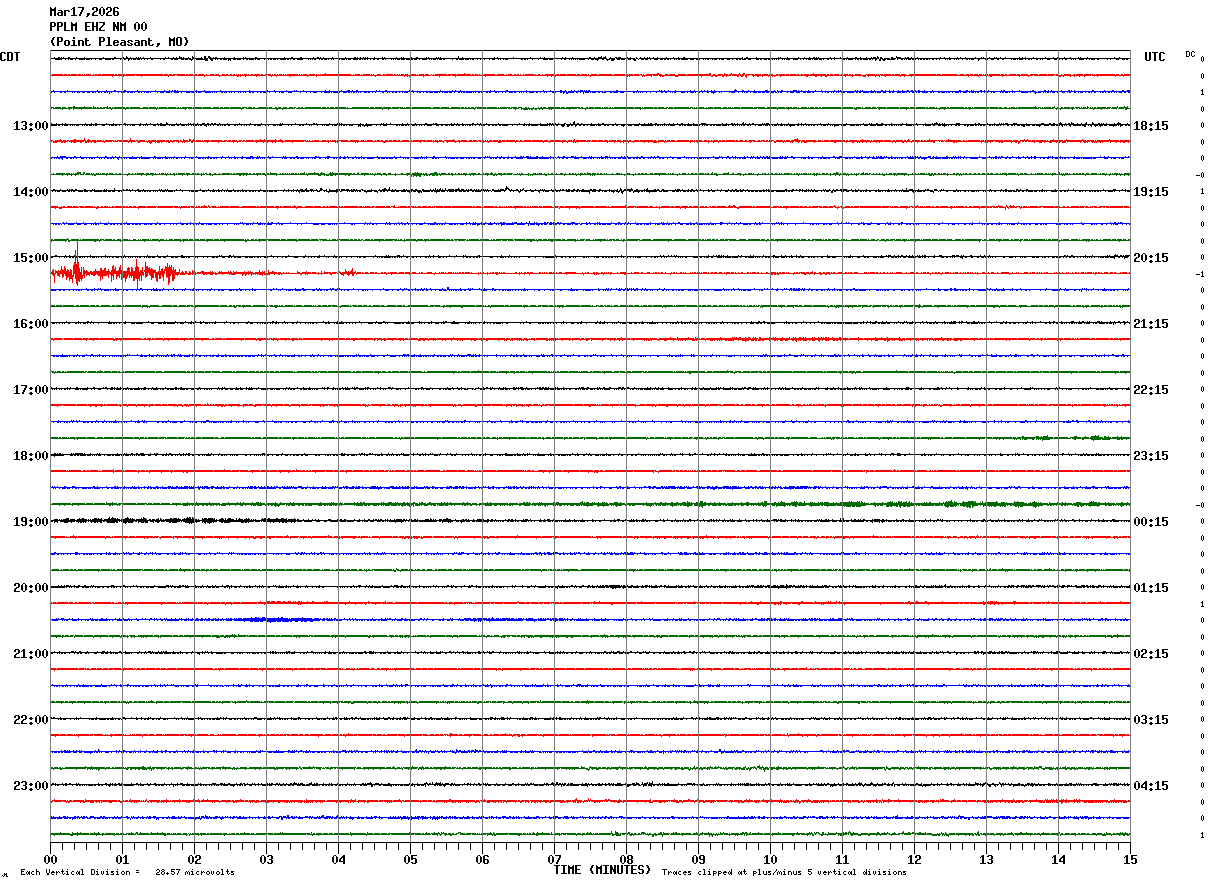The height and width of the screenshot is (886, 1210).
Task: Click the 04:15 UTC time label
Action: [1151, 786]
